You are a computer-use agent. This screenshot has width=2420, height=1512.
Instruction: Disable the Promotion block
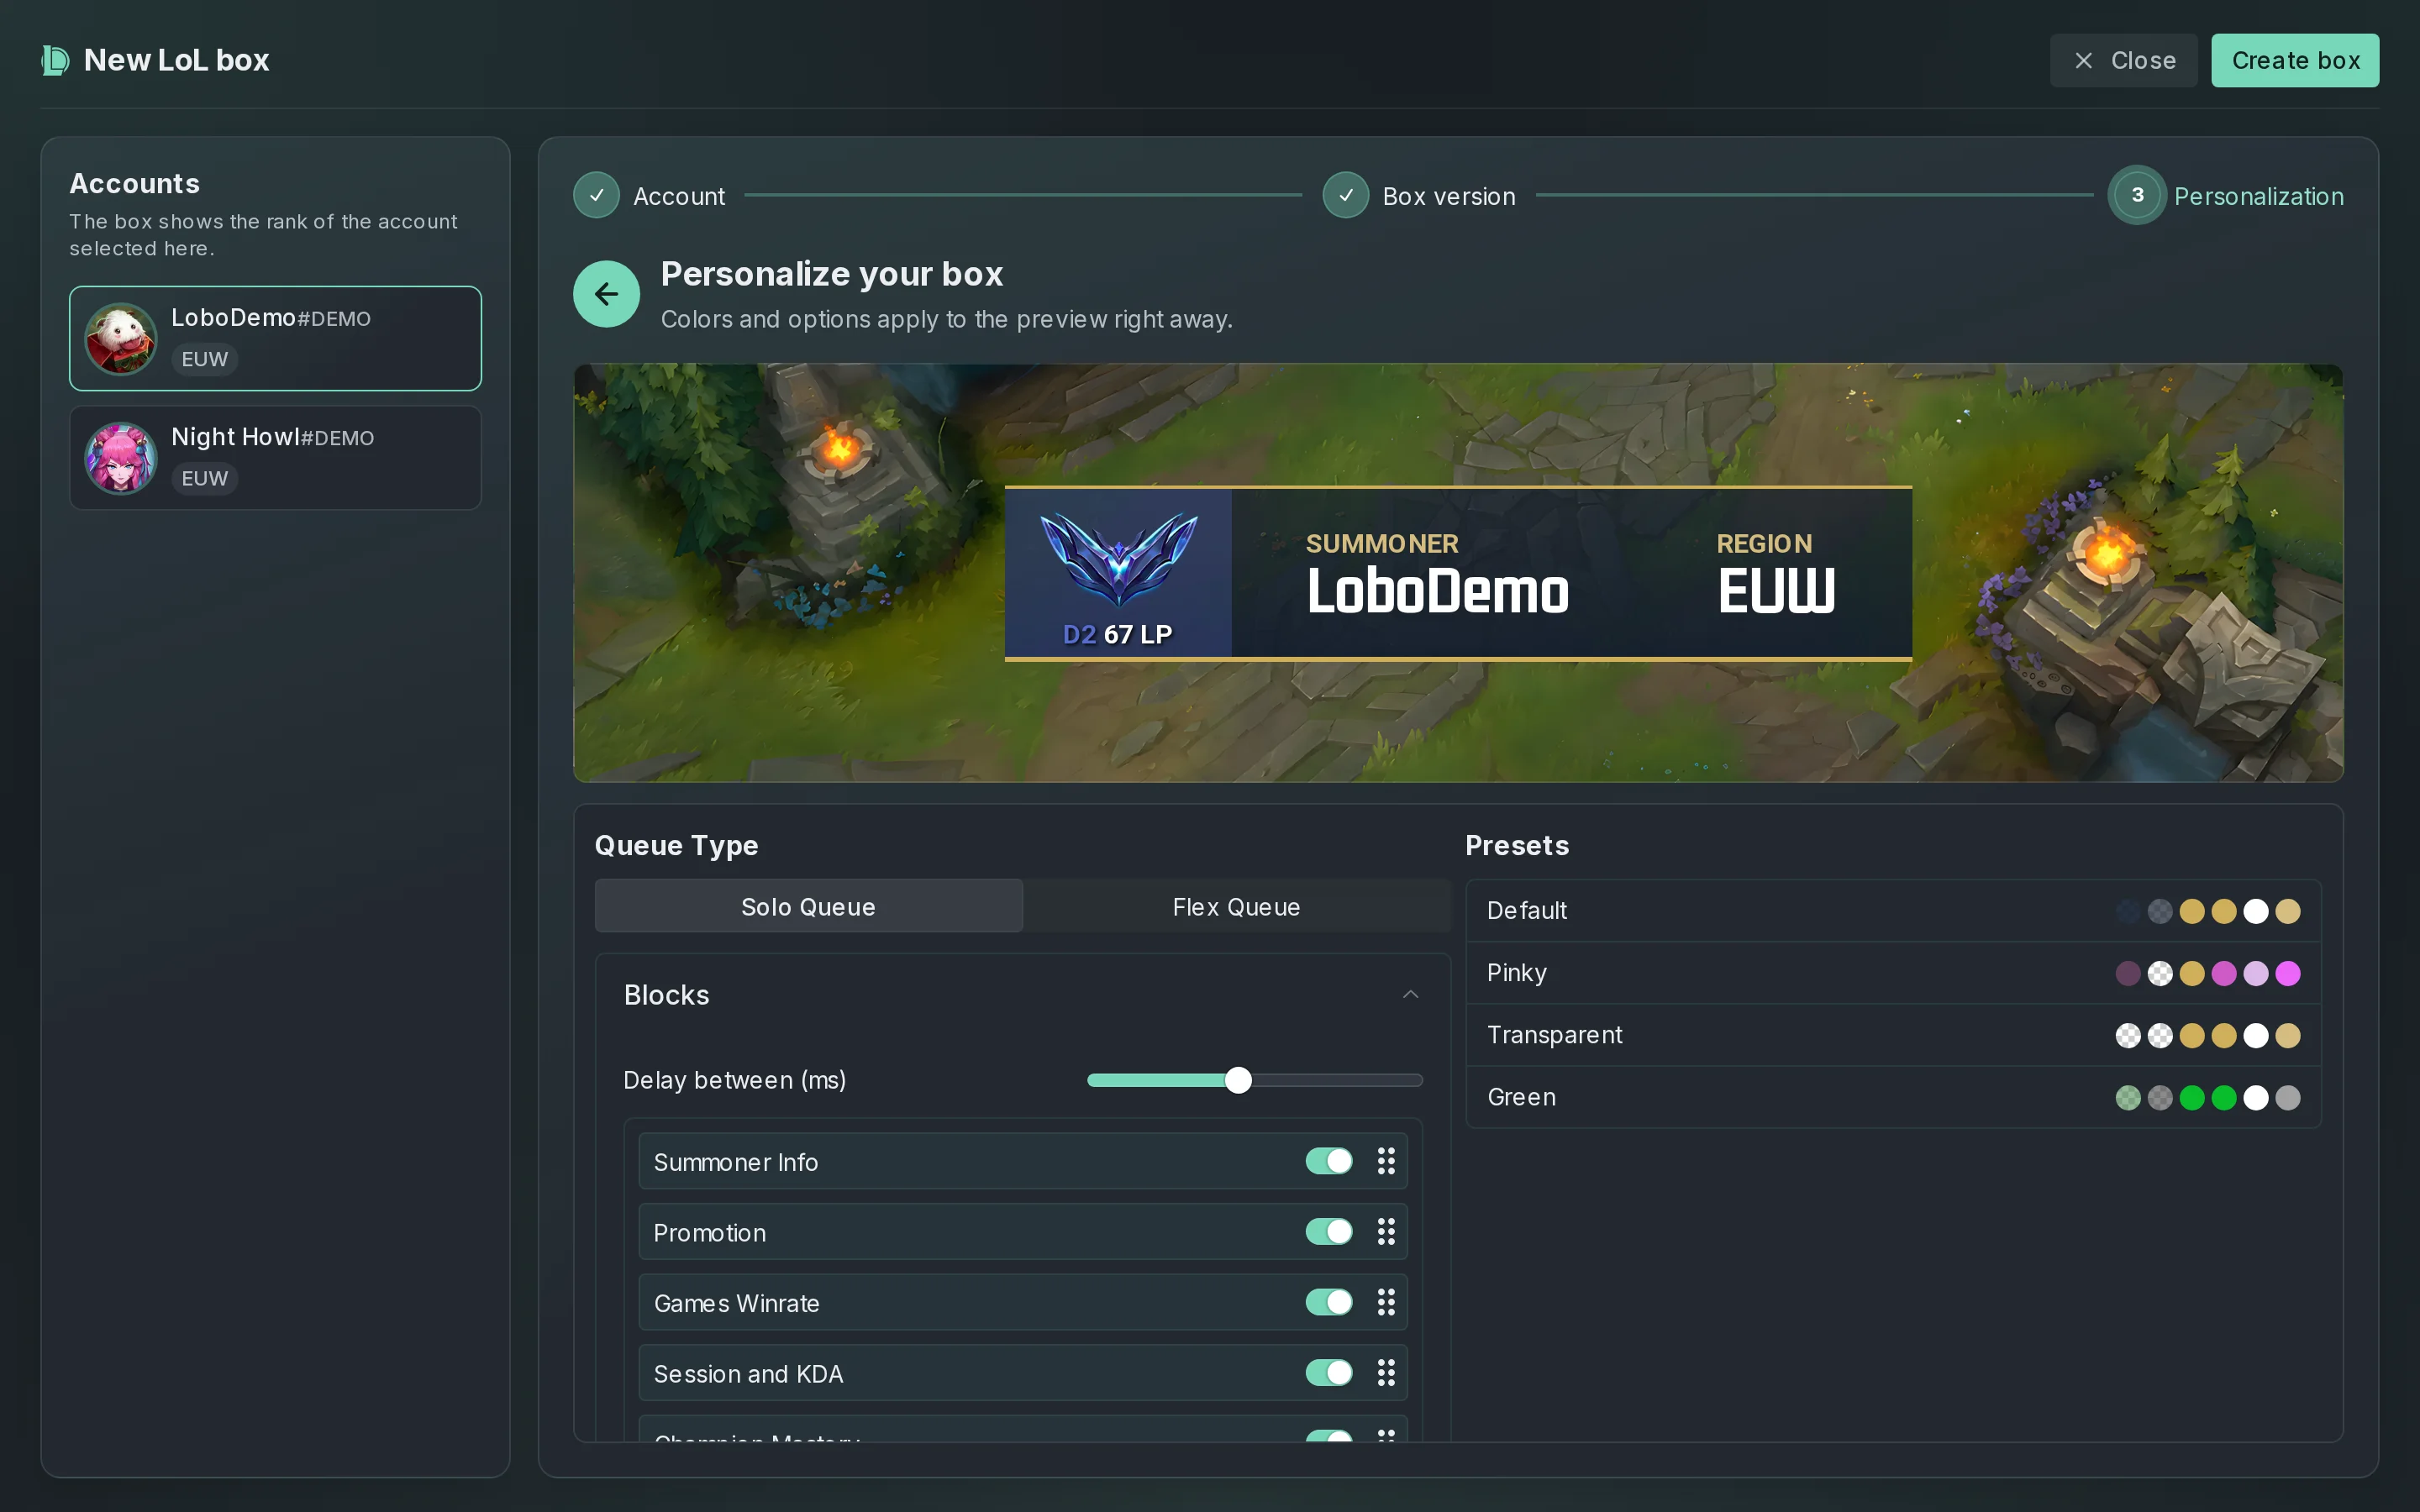pyautogui.click(x=1329, y=1232)
